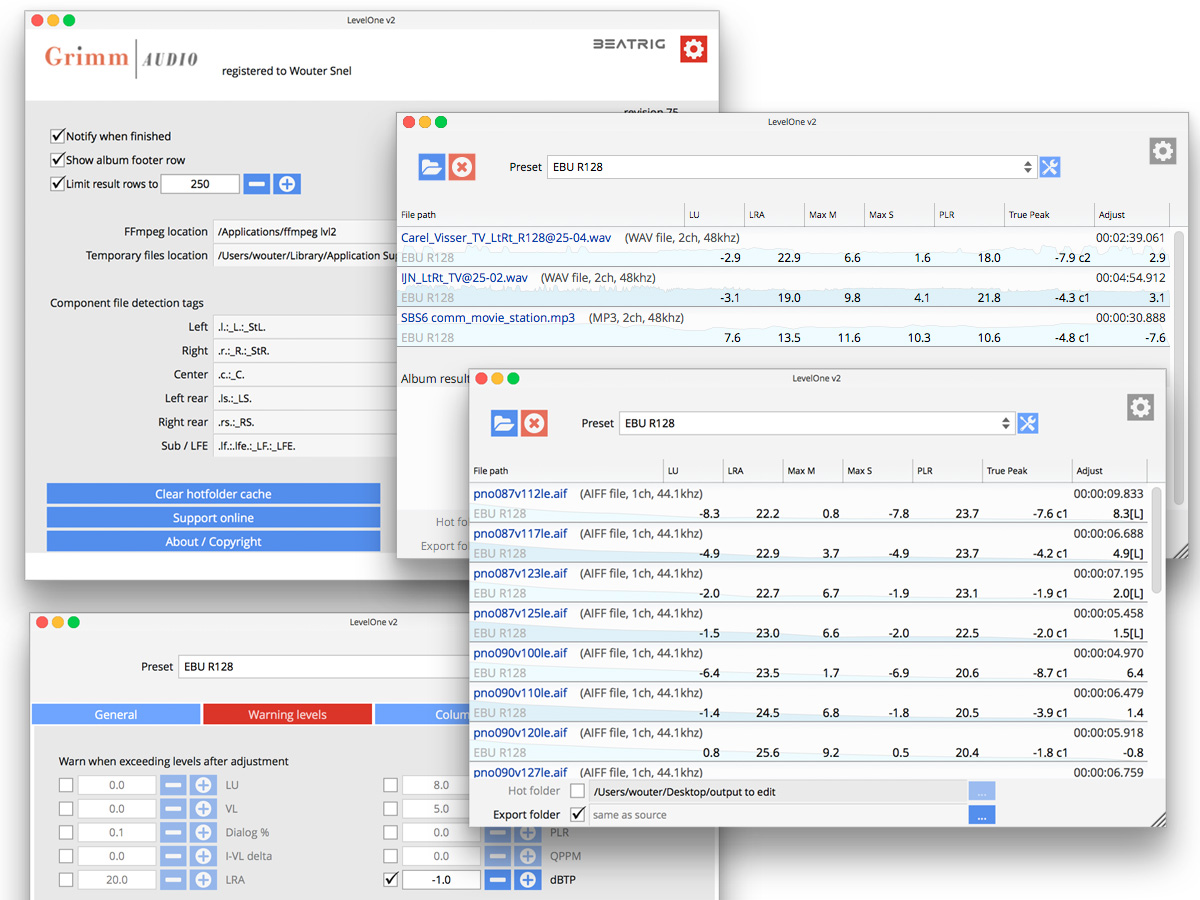Click scrollbar of the aif file list
Screen dimensions: 1200x900
pyautogui.click(x=1158, y=540)
